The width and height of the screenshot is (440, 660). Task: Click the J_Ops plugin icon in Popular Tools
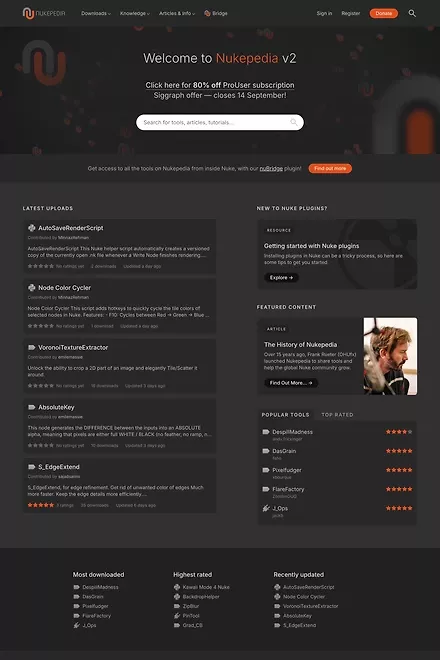click(266, 508)
